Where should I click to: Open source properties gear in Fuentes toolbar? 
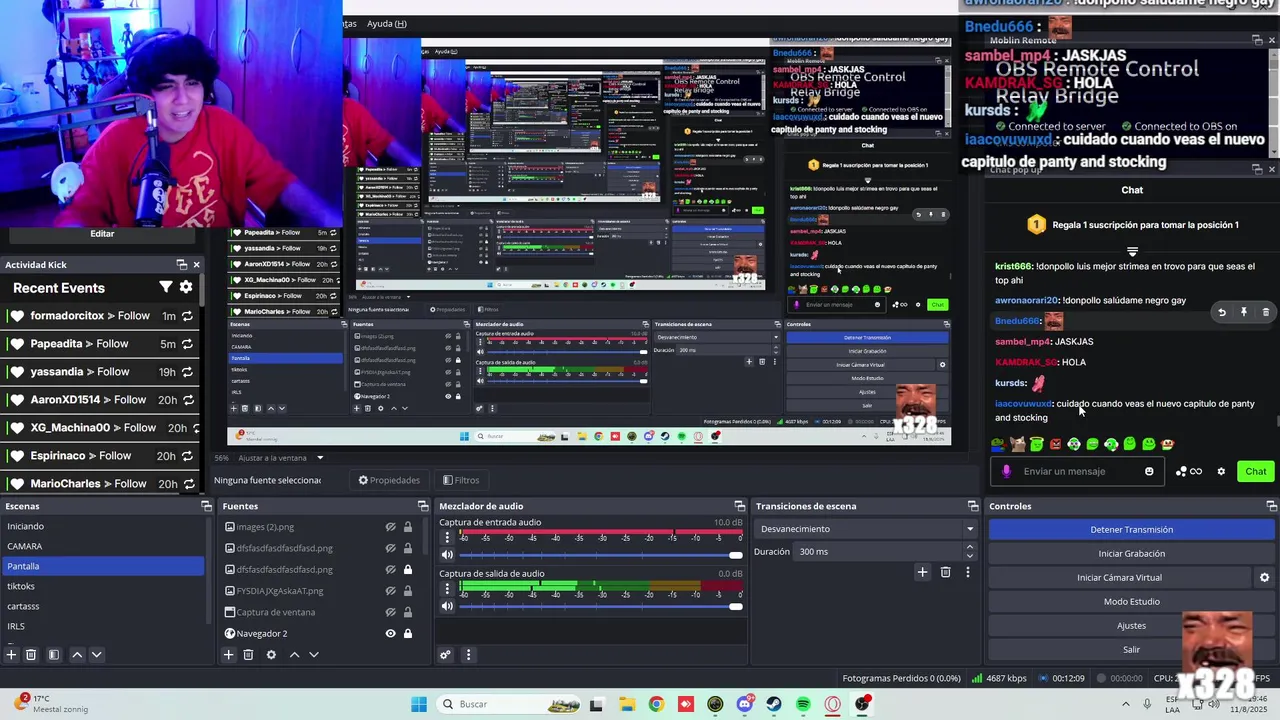[x=271, y=655]
